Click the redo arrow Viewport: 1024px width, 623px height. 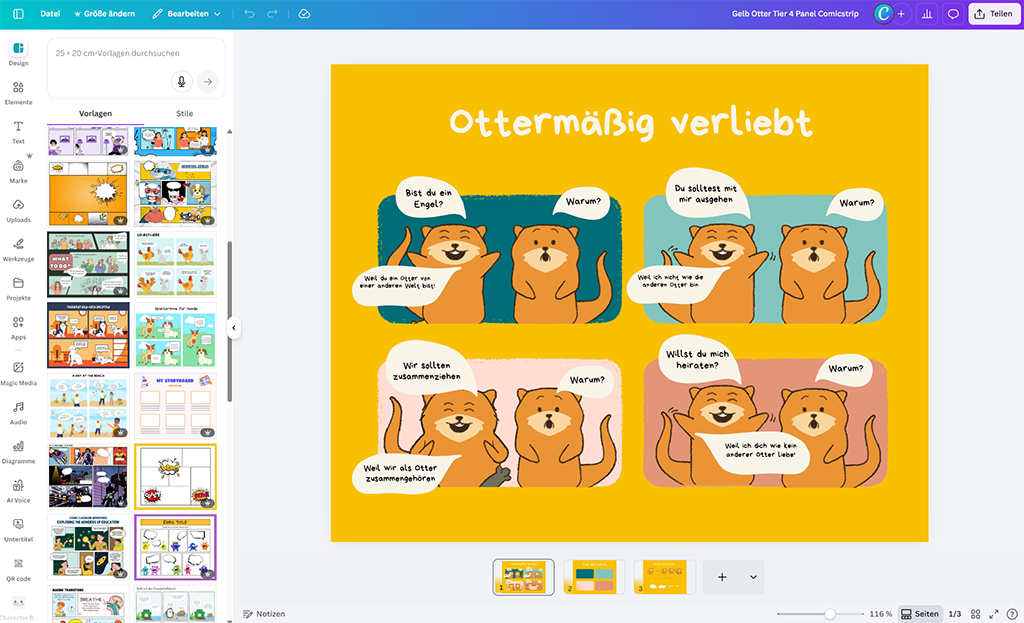pyautogui.click(x=272, y=14)
